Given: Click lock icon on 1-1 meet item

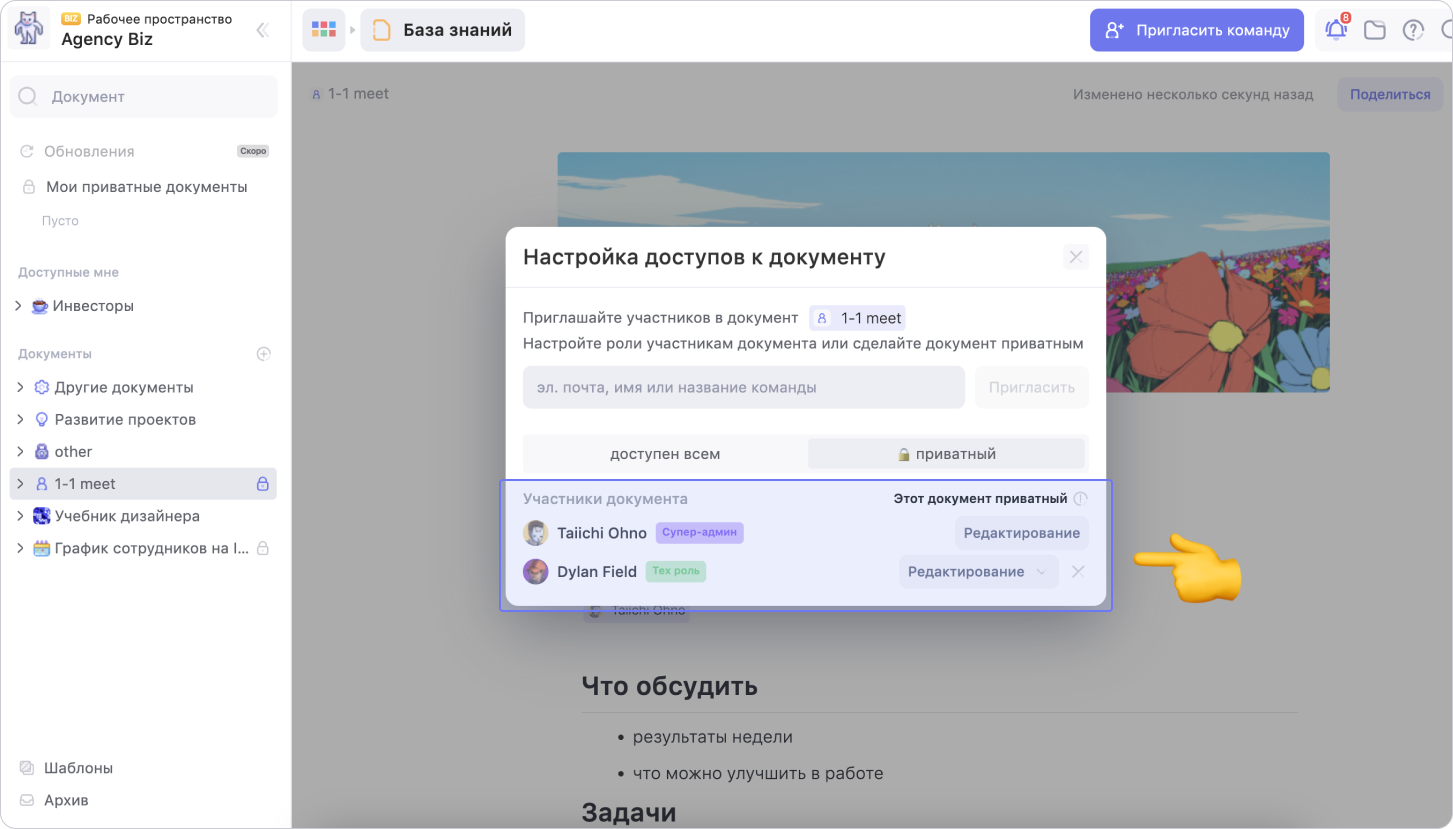Looking at the screenshot, I should pos(263,484).
